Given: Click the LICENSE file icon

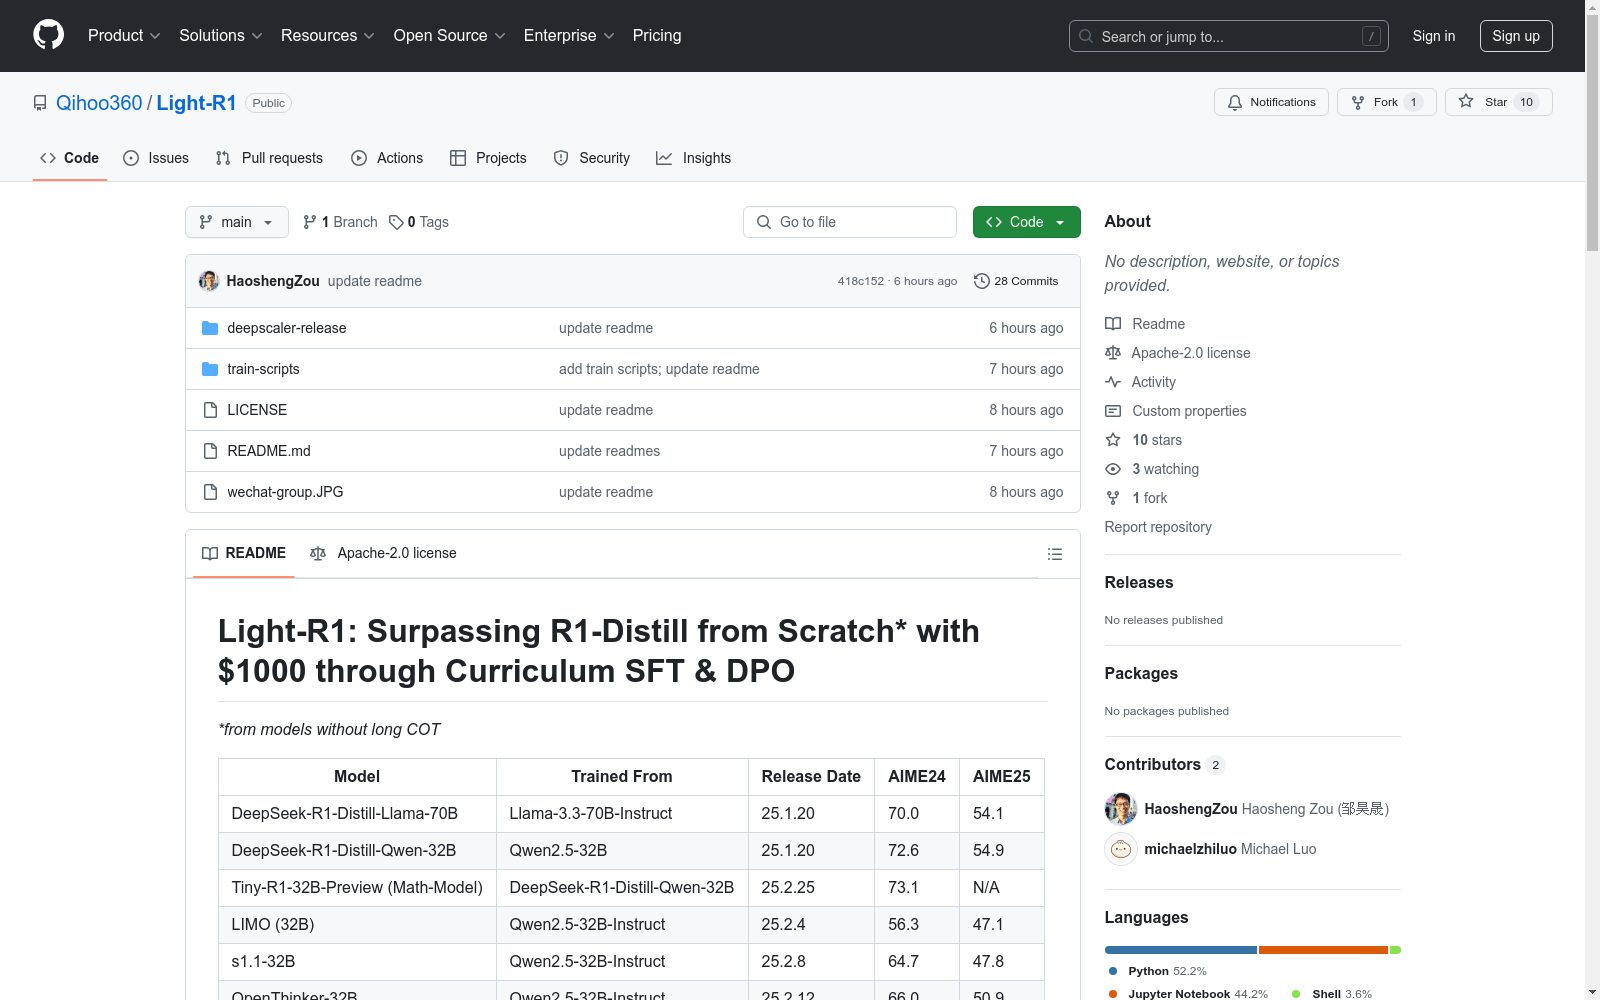Looking at the screenshot, I should (x=210, y=410).
